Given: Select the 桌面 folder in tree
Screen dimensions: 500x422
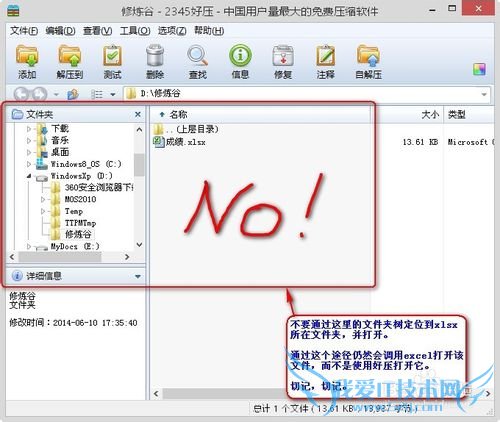Looking at the screenshot, I should click(60, 152).
